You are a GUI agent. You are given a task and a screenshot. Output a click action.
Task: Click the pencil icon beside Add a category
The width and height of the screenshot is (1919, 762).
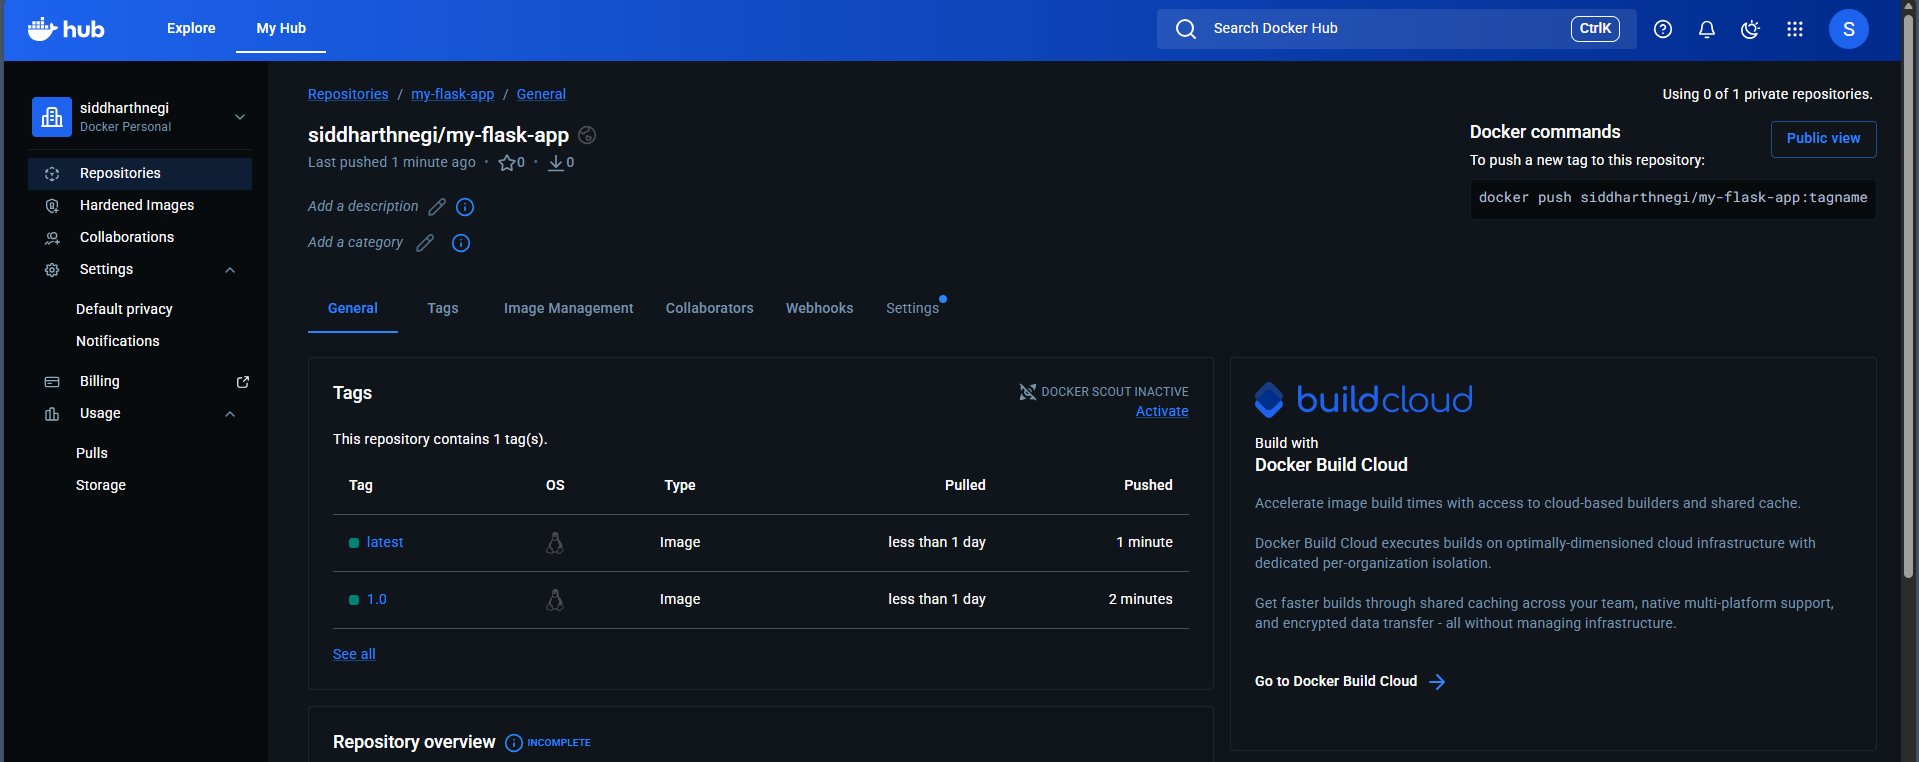pos(425,243)
